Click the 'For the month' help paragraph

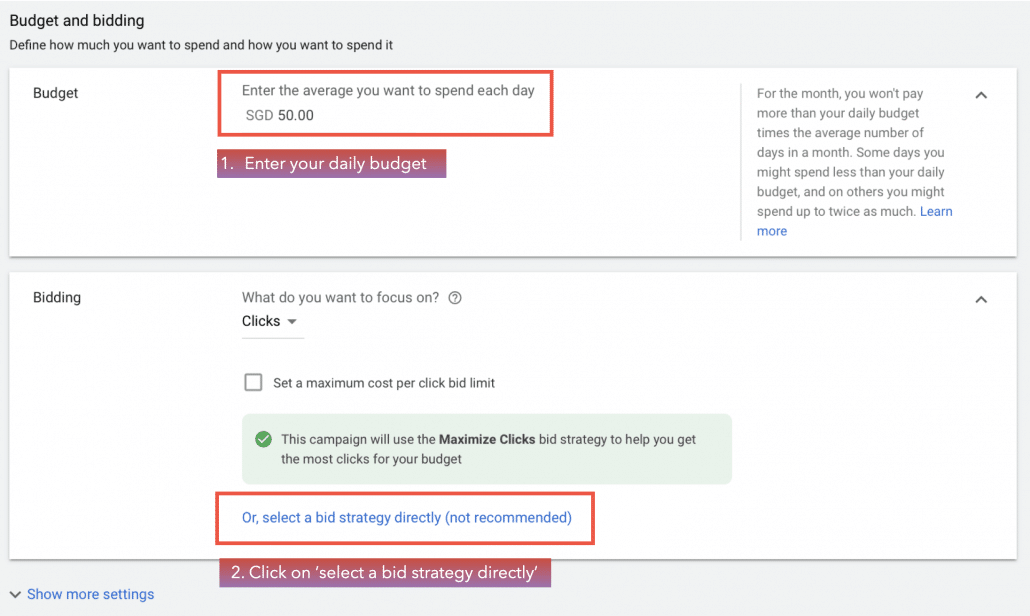(854, 162)
